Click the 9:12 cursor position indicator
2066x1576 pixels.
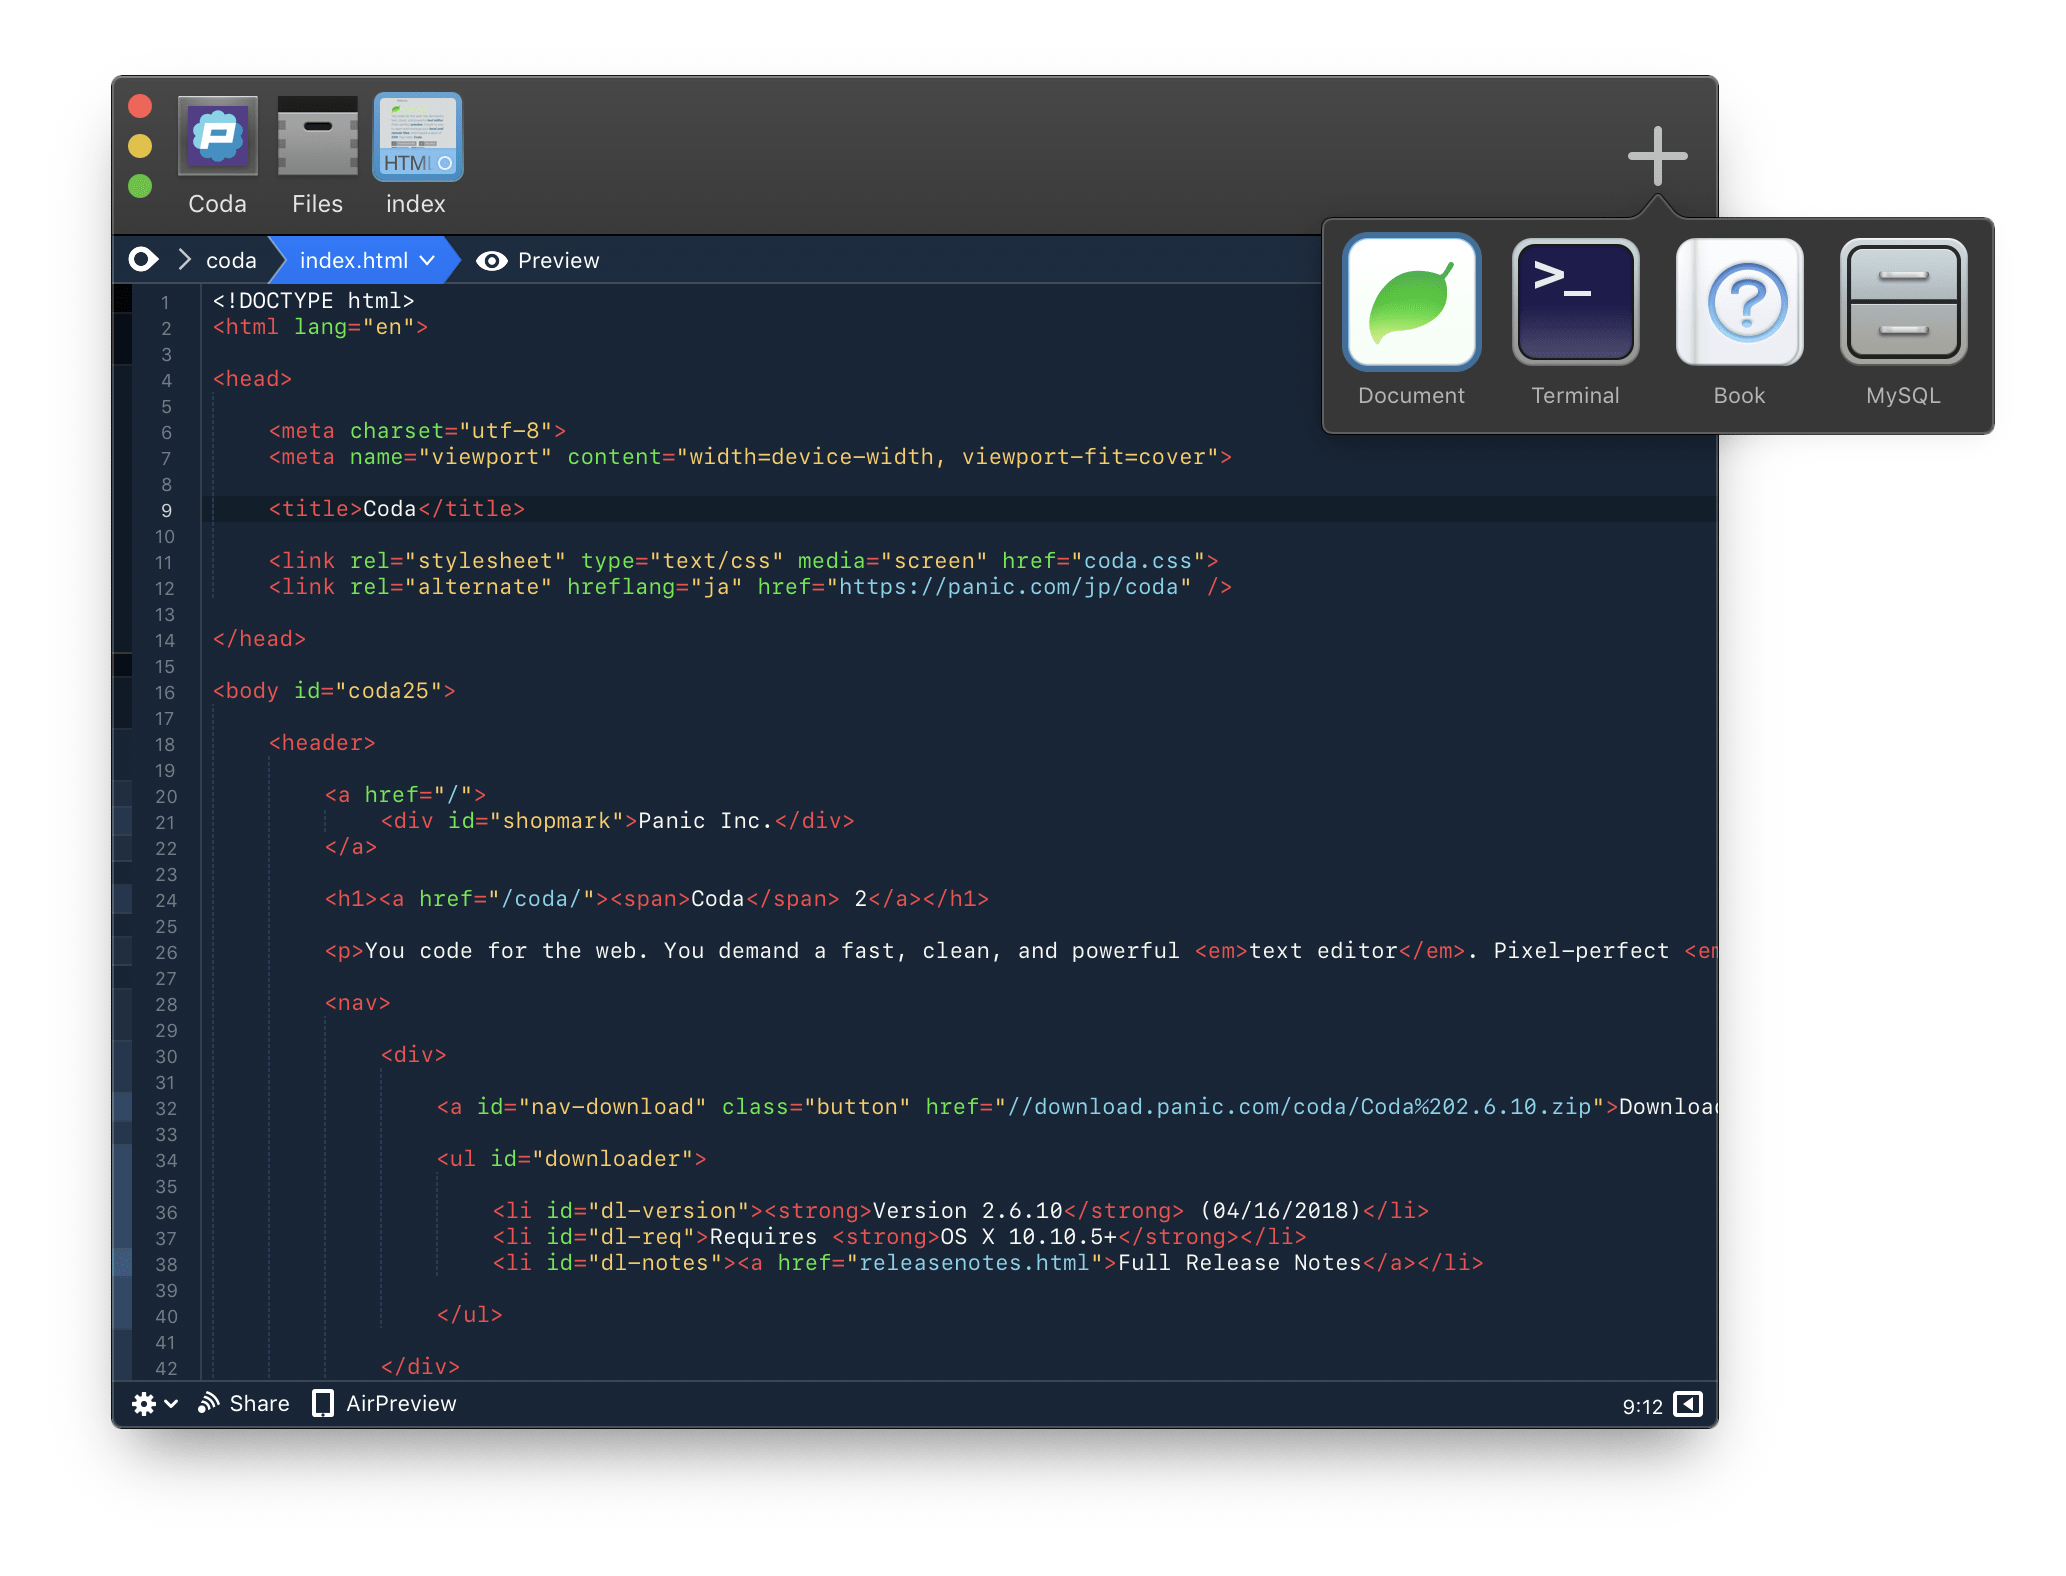1642,1406
